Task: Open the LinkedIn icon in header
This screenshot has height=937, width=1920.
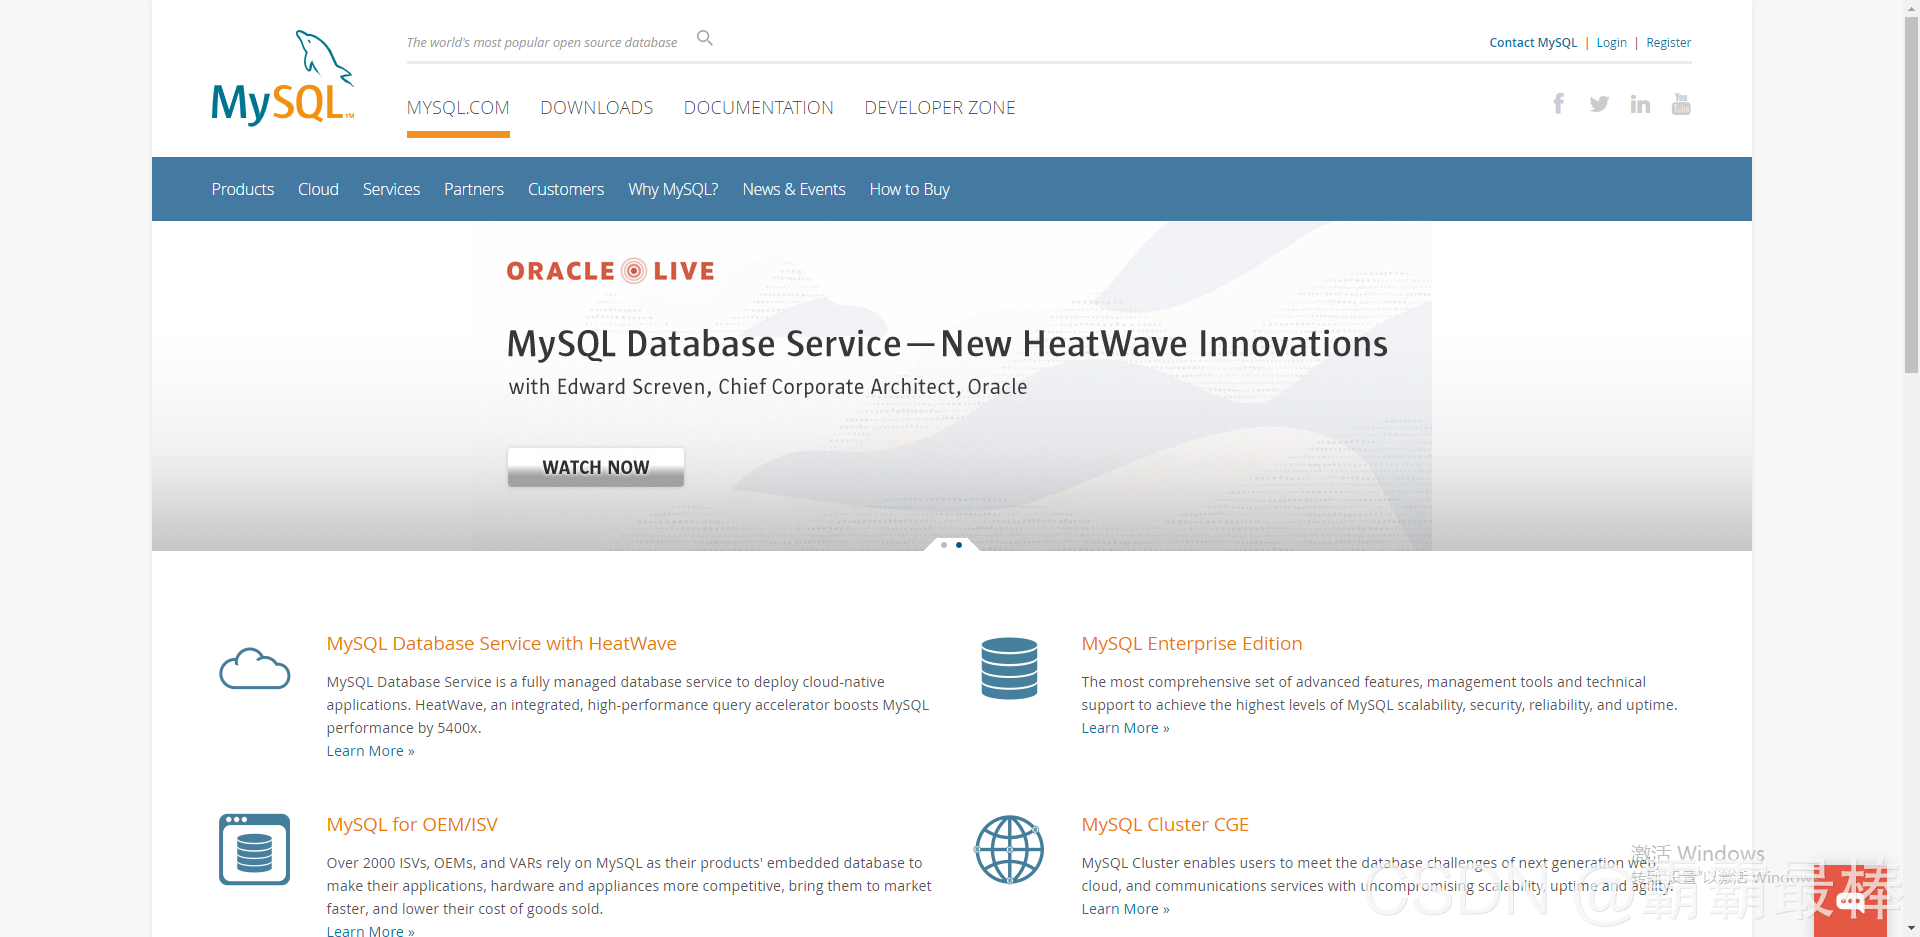Action: point(1640,104)
